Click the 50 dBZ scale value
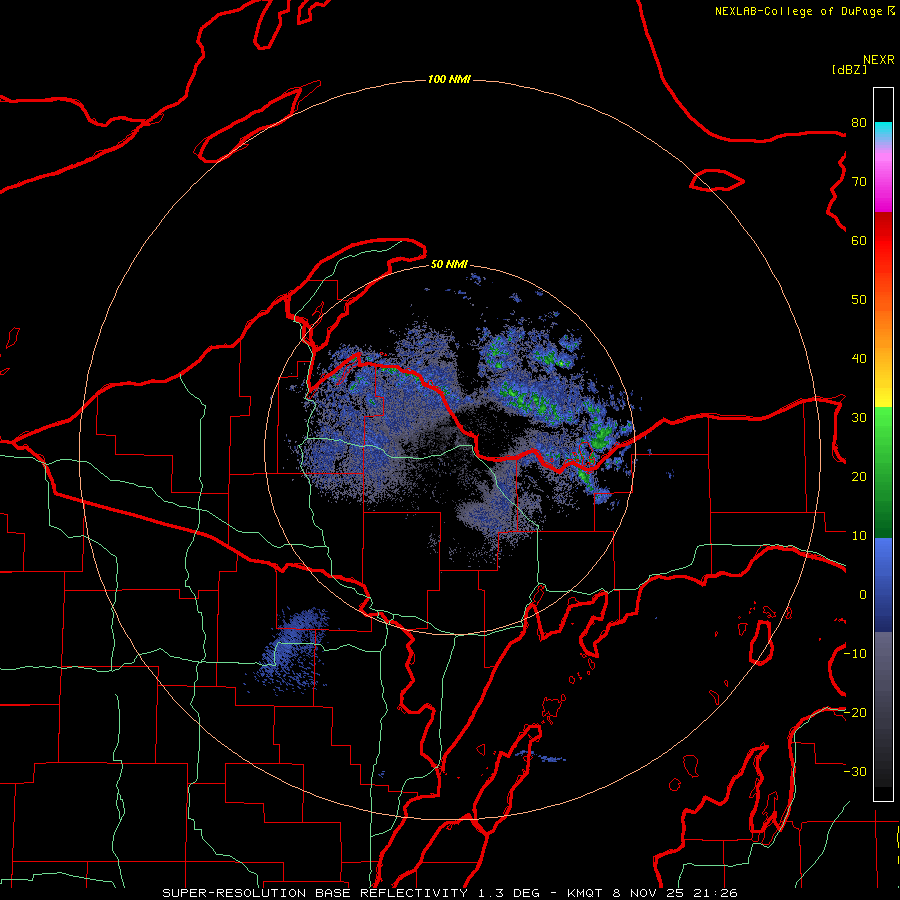The image size is (900, 900). pos(859,300)
